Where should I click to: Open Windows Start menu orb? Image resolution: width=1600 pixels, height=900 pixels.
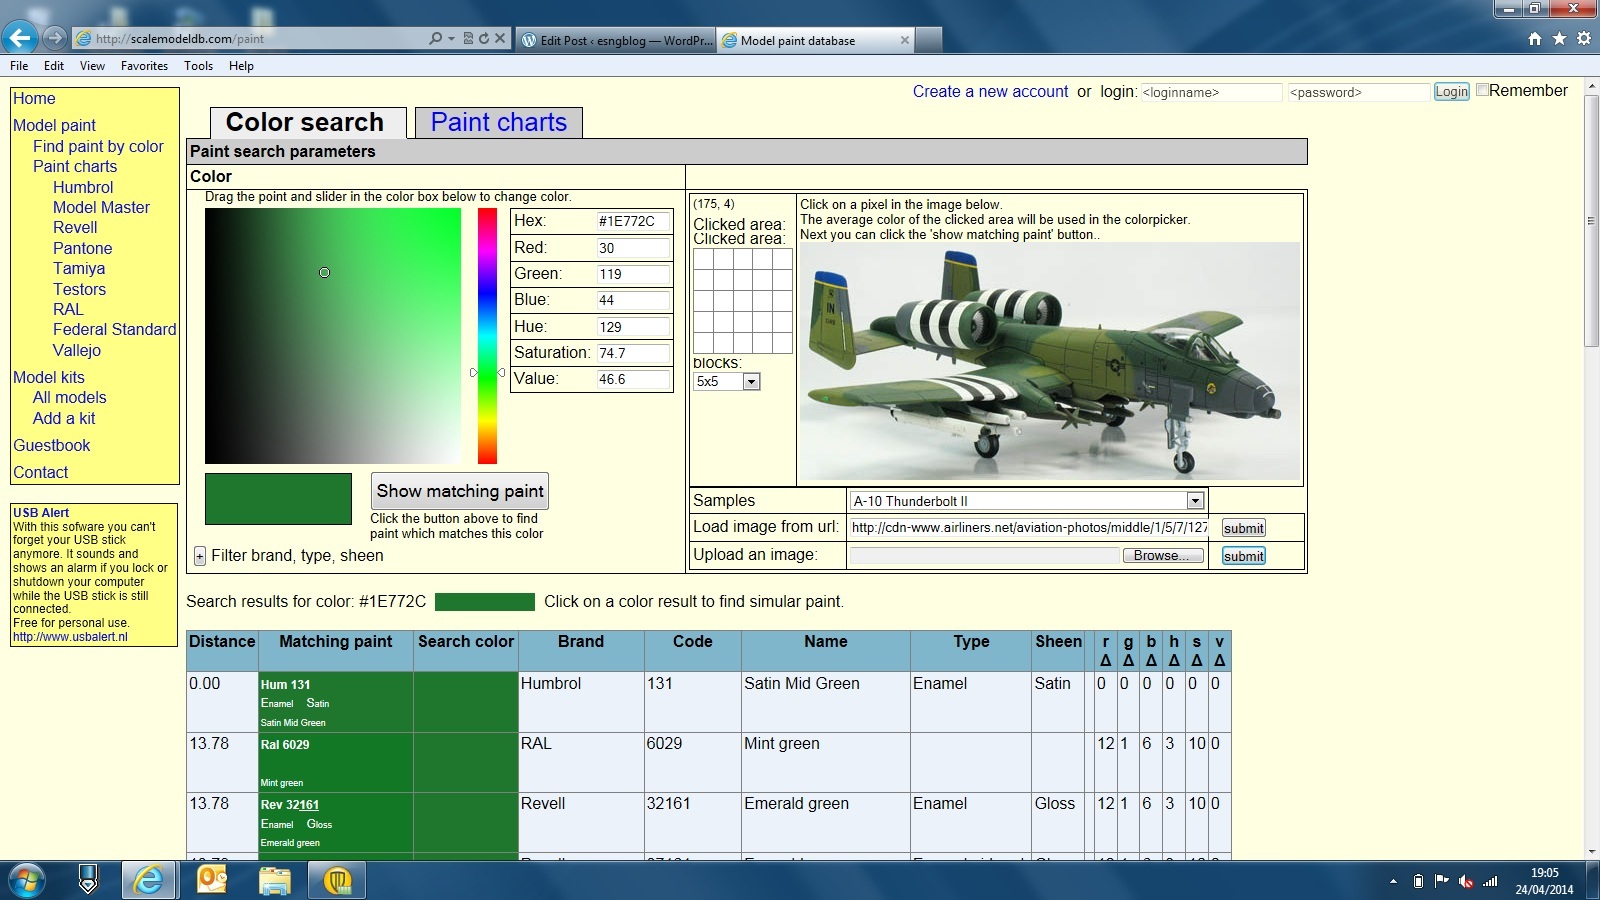(27, 880)
